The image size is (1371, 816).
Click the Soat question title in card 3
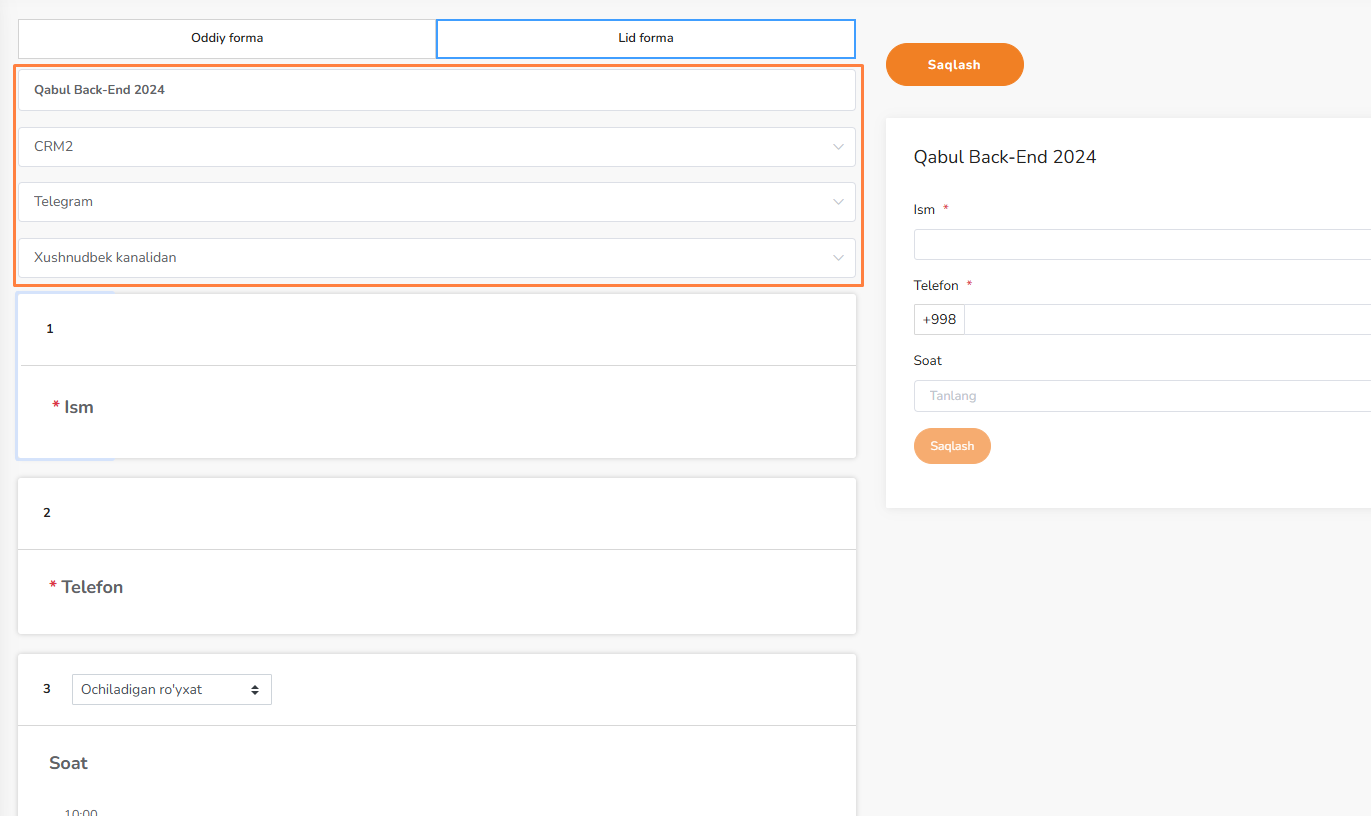tap(68, 763)
